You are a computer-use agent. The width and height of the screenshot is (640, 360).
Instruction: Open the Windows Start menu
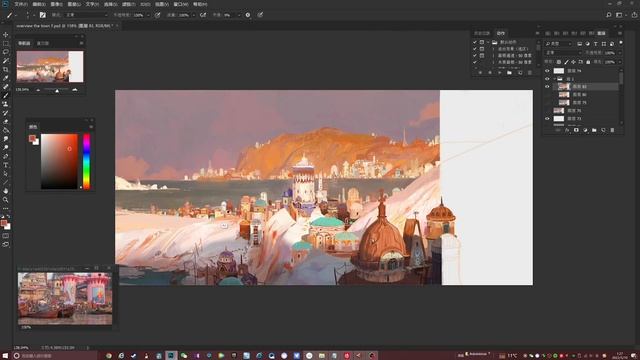pos(5,356)
